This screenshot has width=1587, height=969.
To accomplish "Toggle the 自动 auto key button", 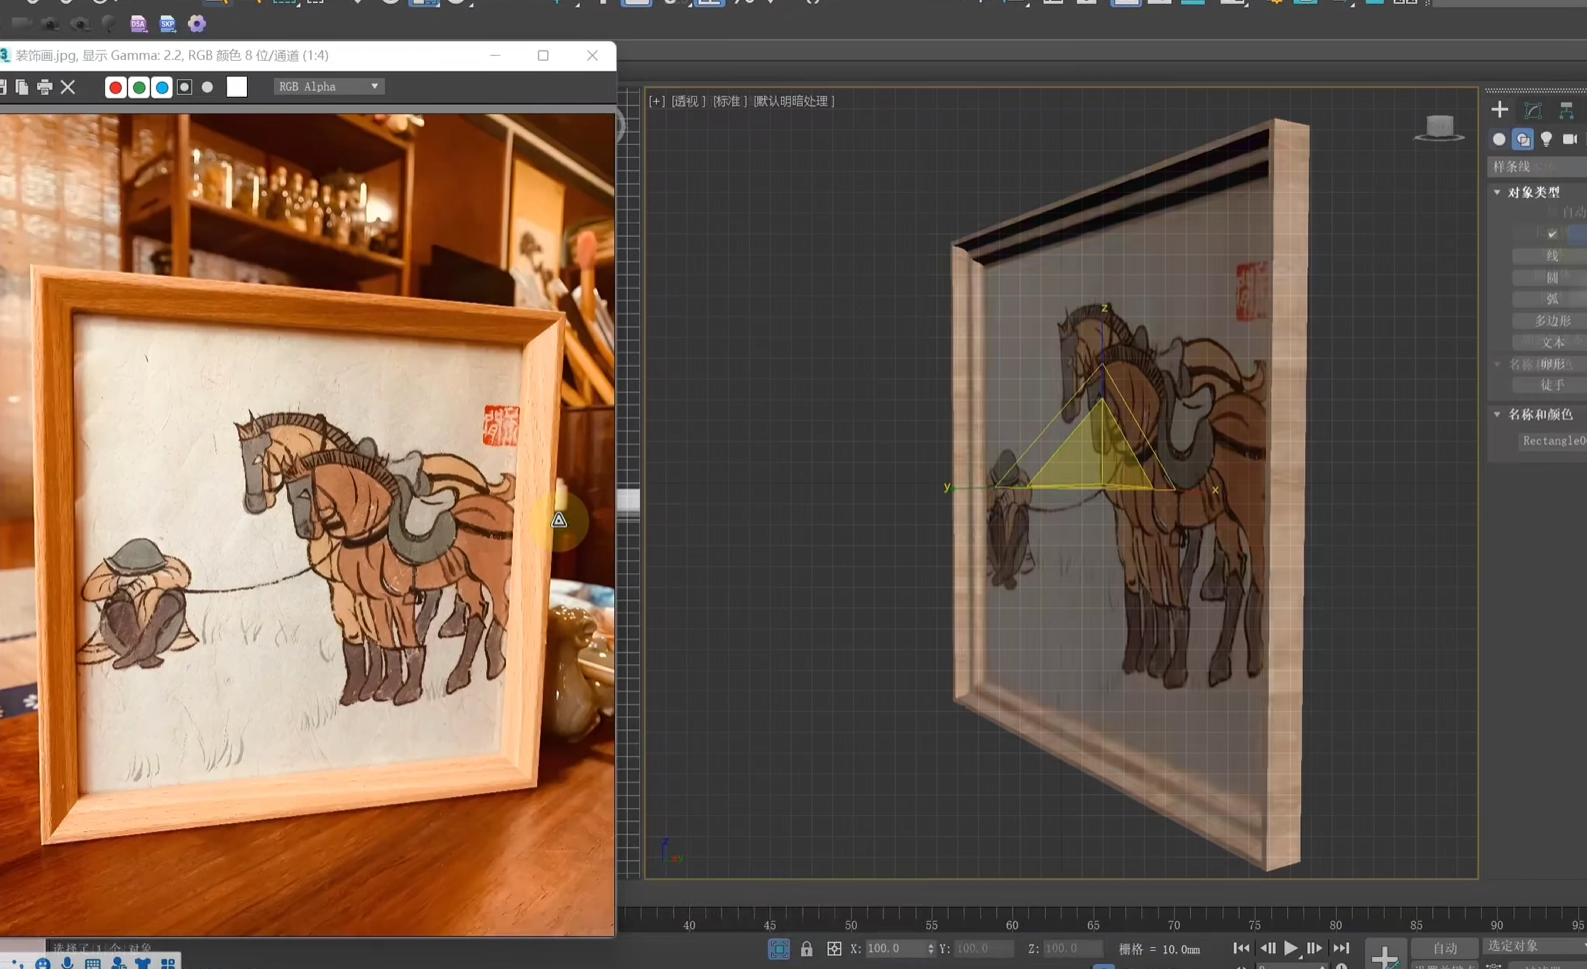I will point(1445,949).
